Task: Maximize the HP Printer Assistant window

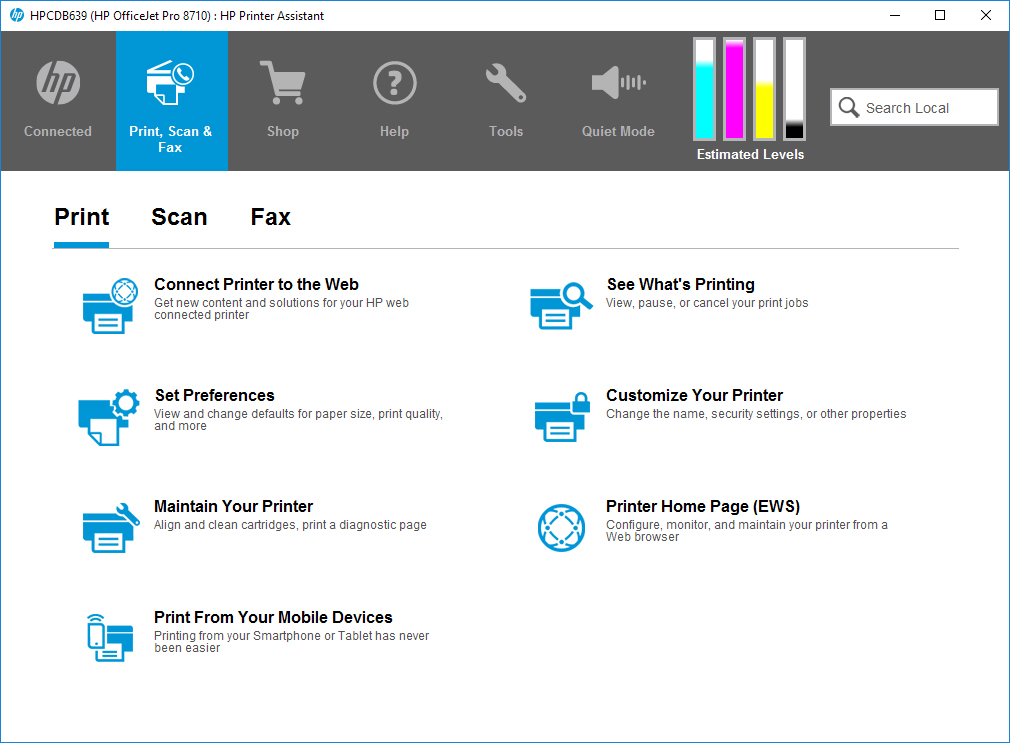Action: point(940,15)
